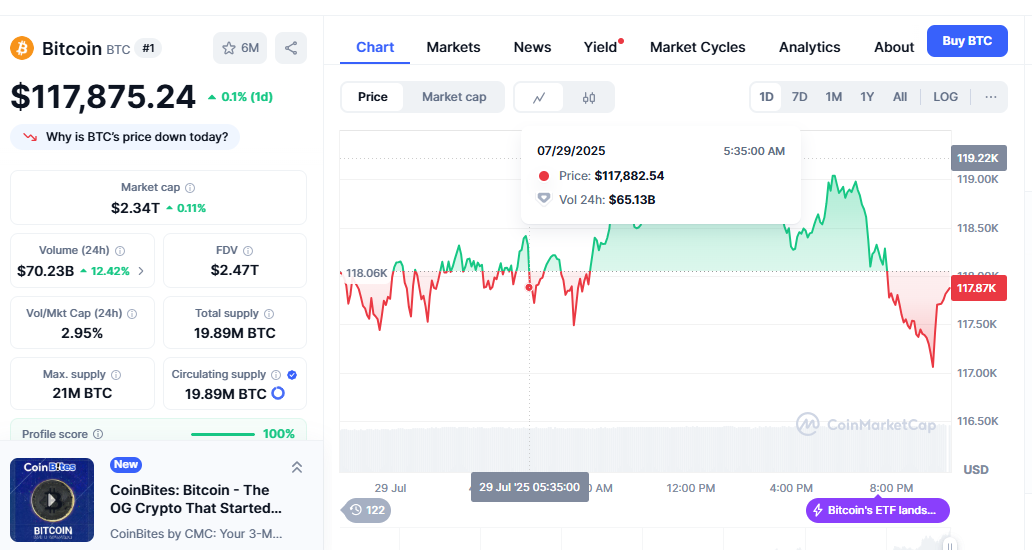Image resolution: width=1032 pixels, height=550 pixels.
Task: Click circulating supply progress ring icon
Action: click(x=278, y=393)
